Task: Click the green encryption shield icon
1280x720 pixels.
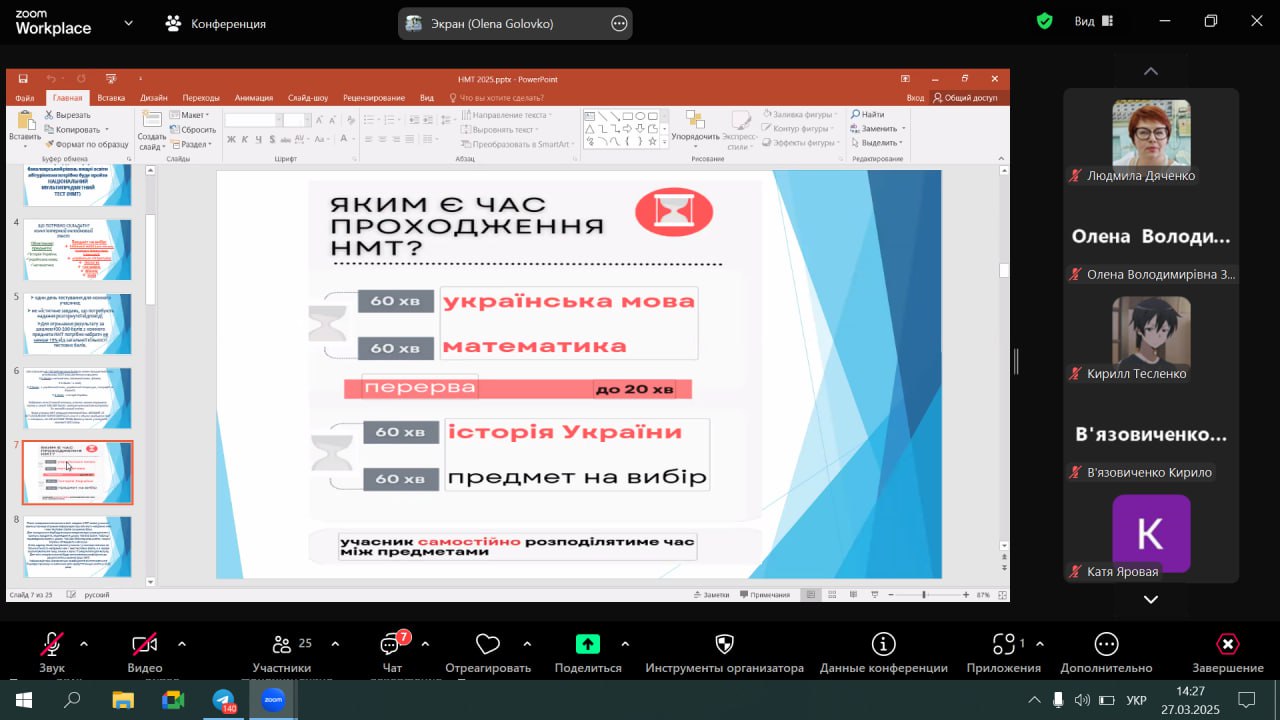Action: click(1045, 21)
